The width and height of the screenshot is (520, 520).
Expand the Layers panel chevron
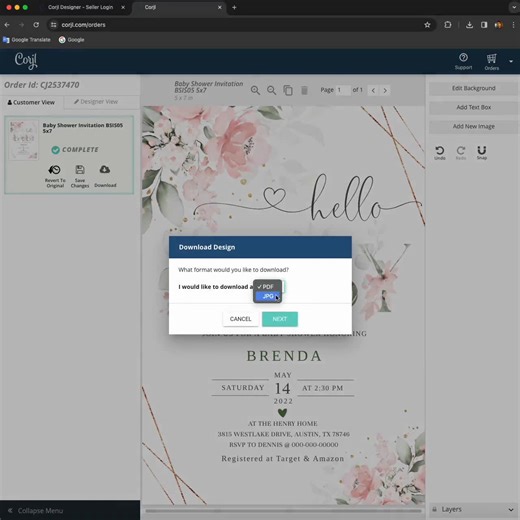click(511, 509)
